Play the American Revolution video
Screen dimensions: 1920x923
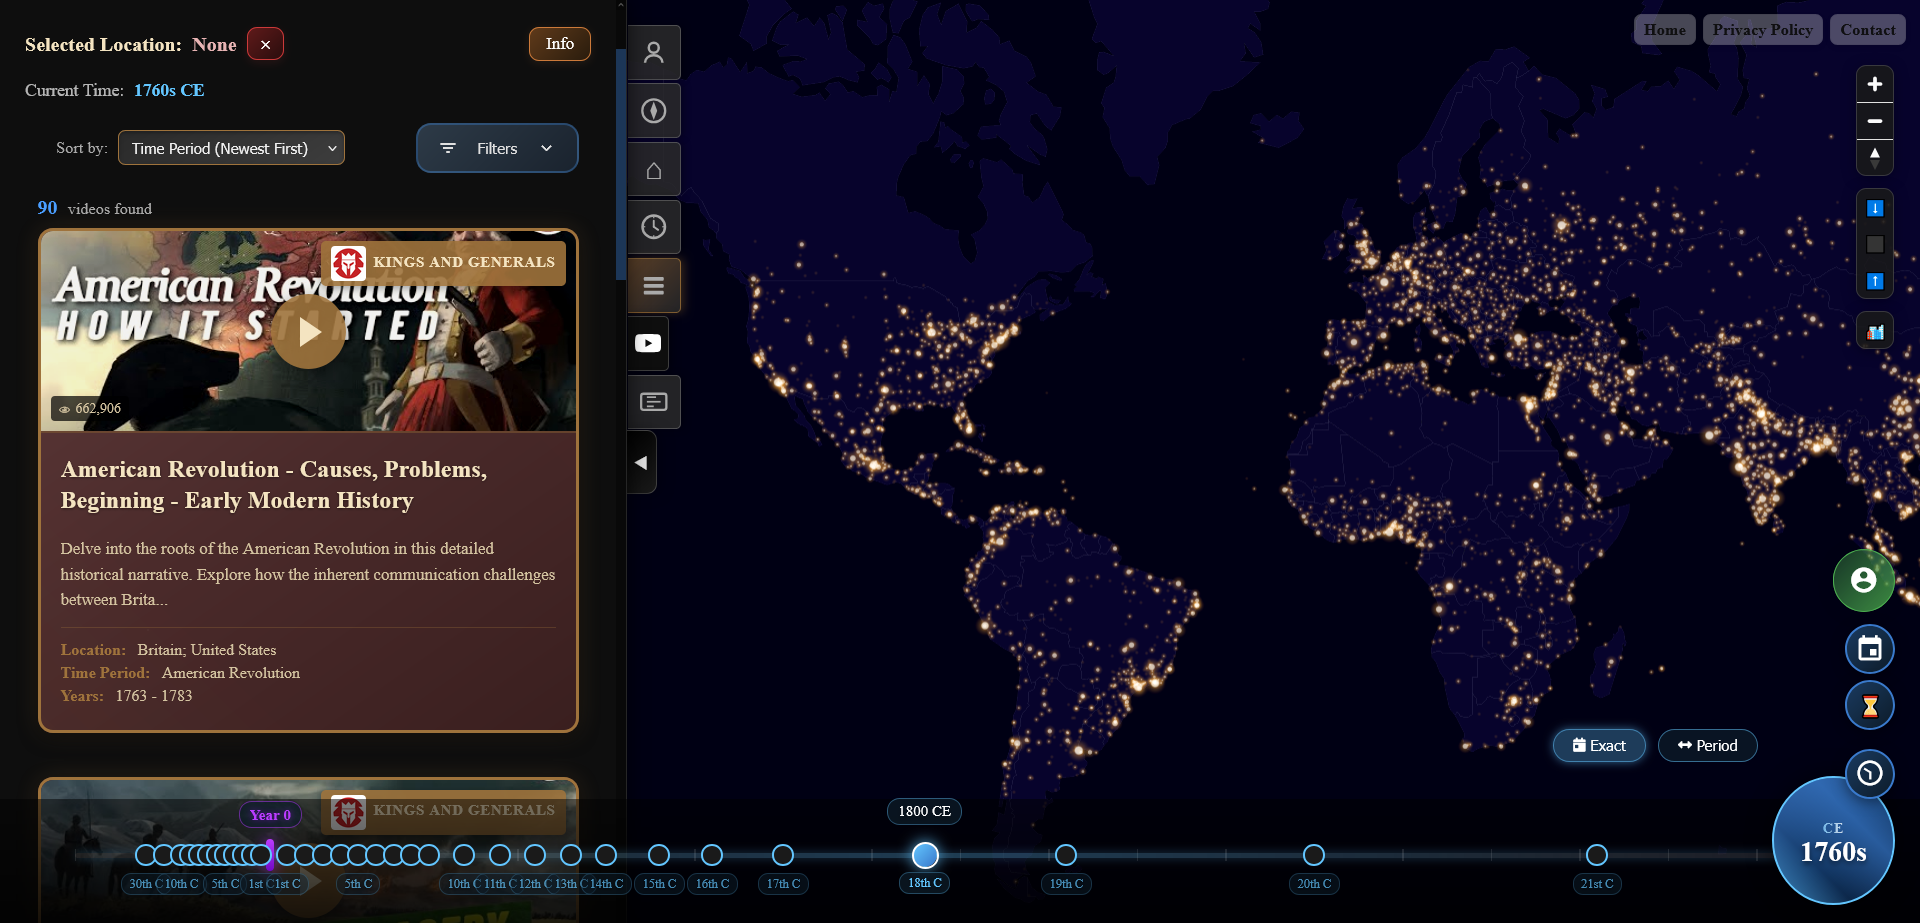coord(308,332)
